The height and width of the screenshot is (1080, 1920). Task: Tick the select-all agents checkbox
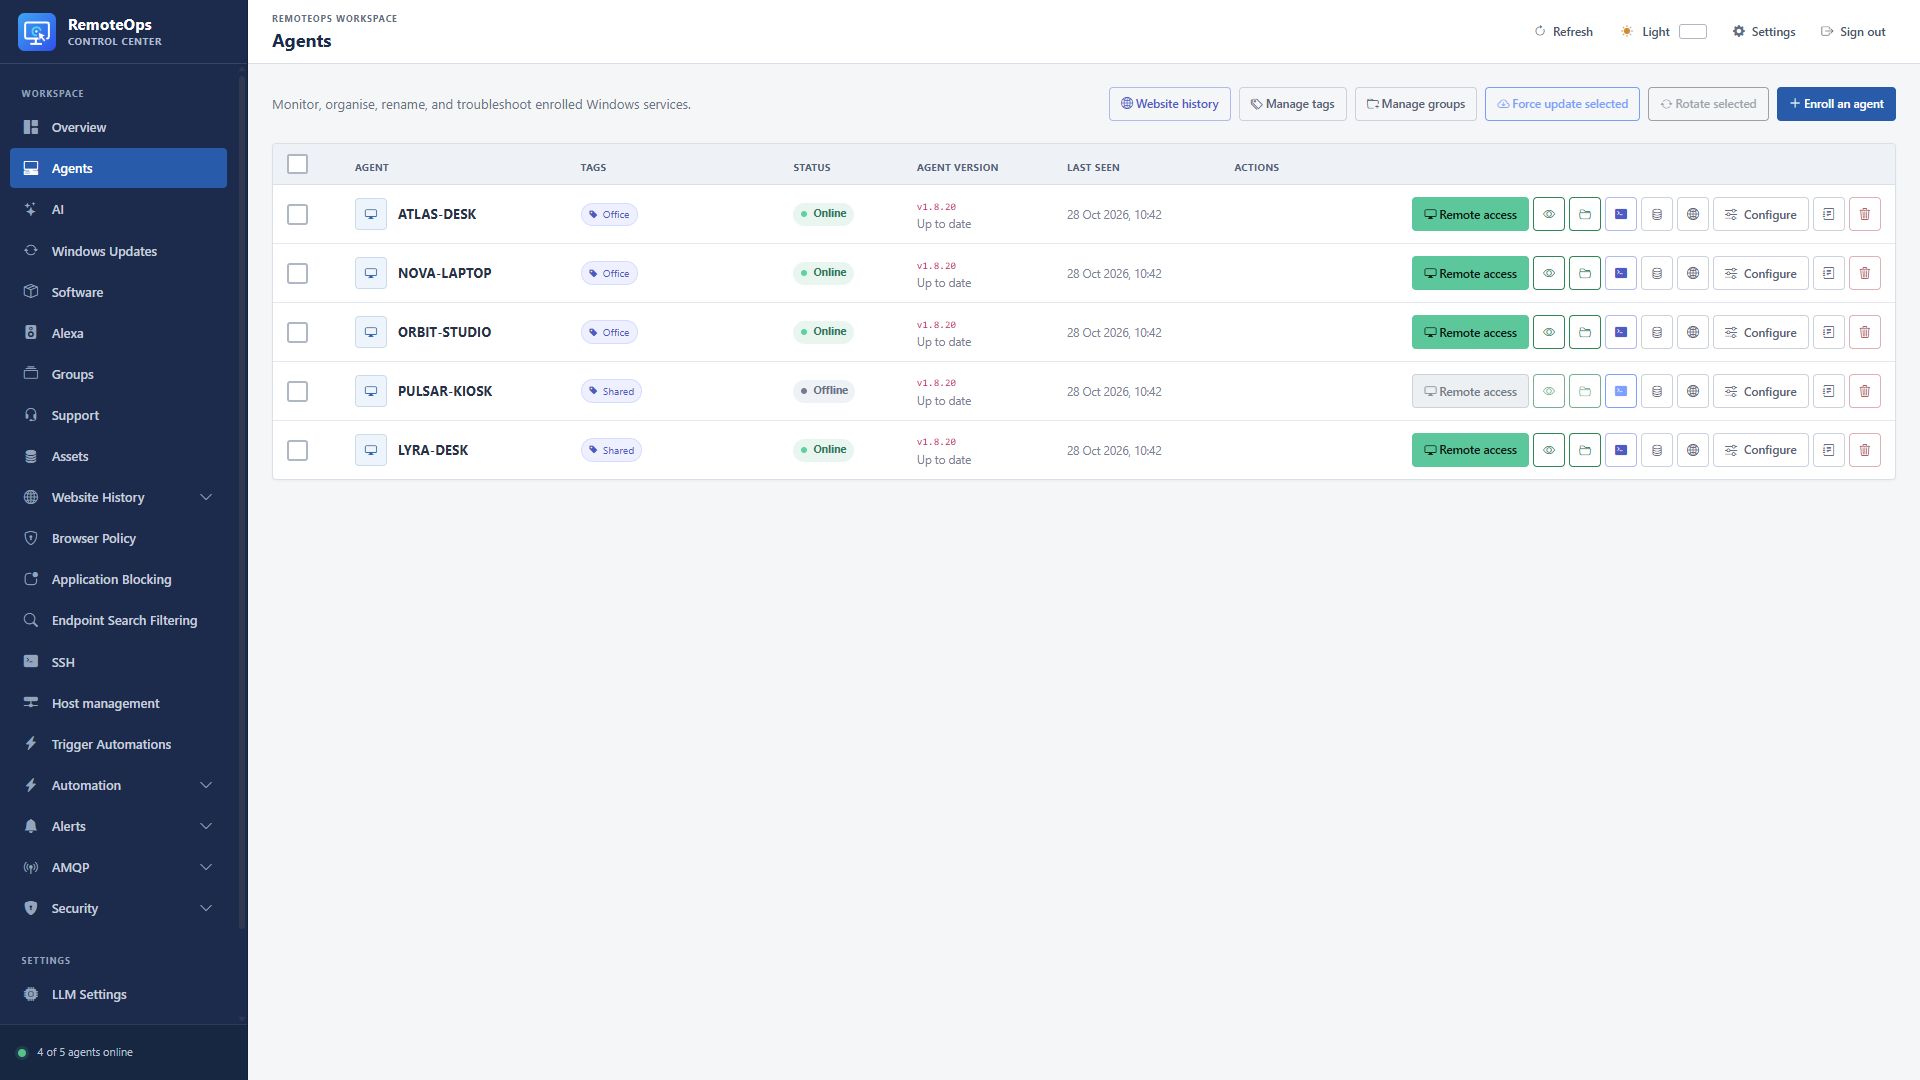(297, 164)
